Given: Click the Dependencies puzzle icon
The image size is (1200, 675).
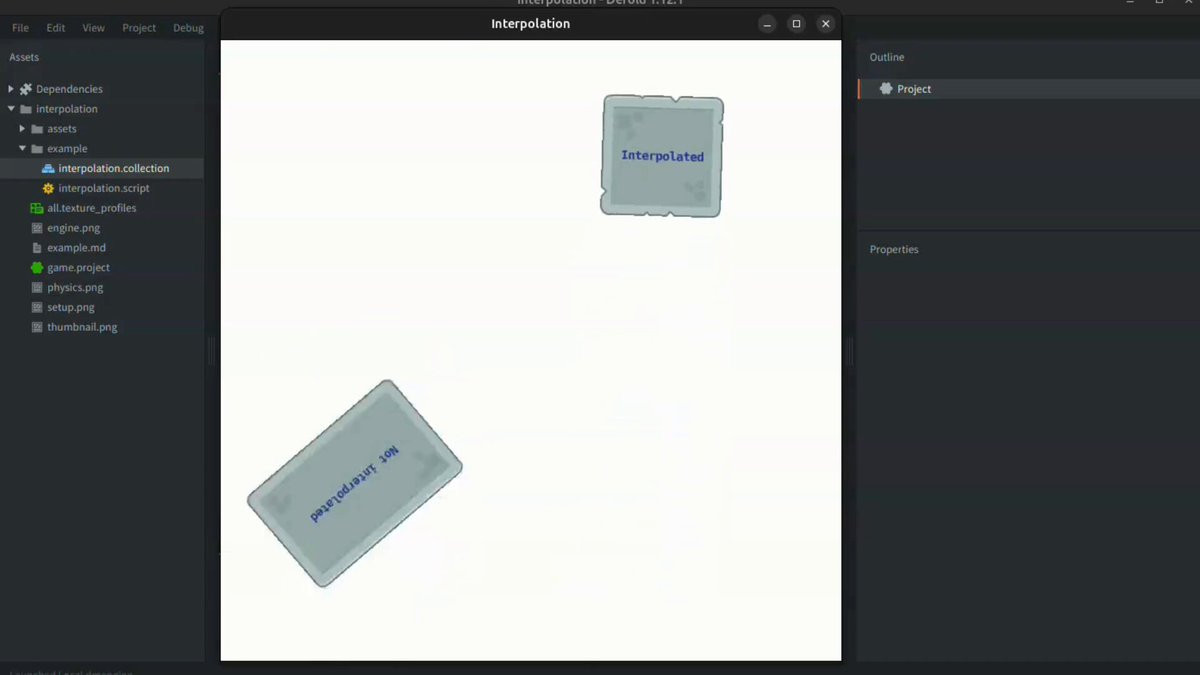Looking at the screenshot, I should [26, 89].
